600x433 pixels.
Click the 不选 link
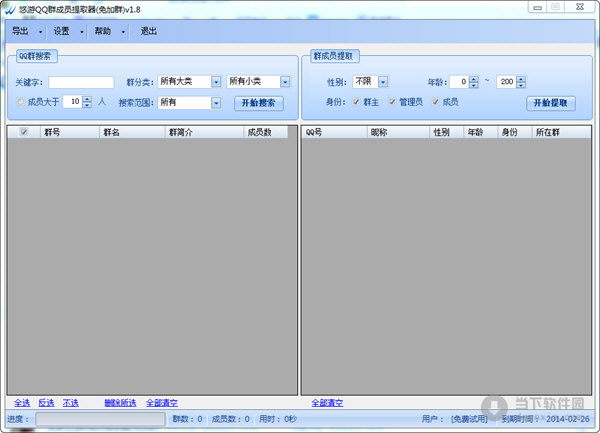pos(70,403)
